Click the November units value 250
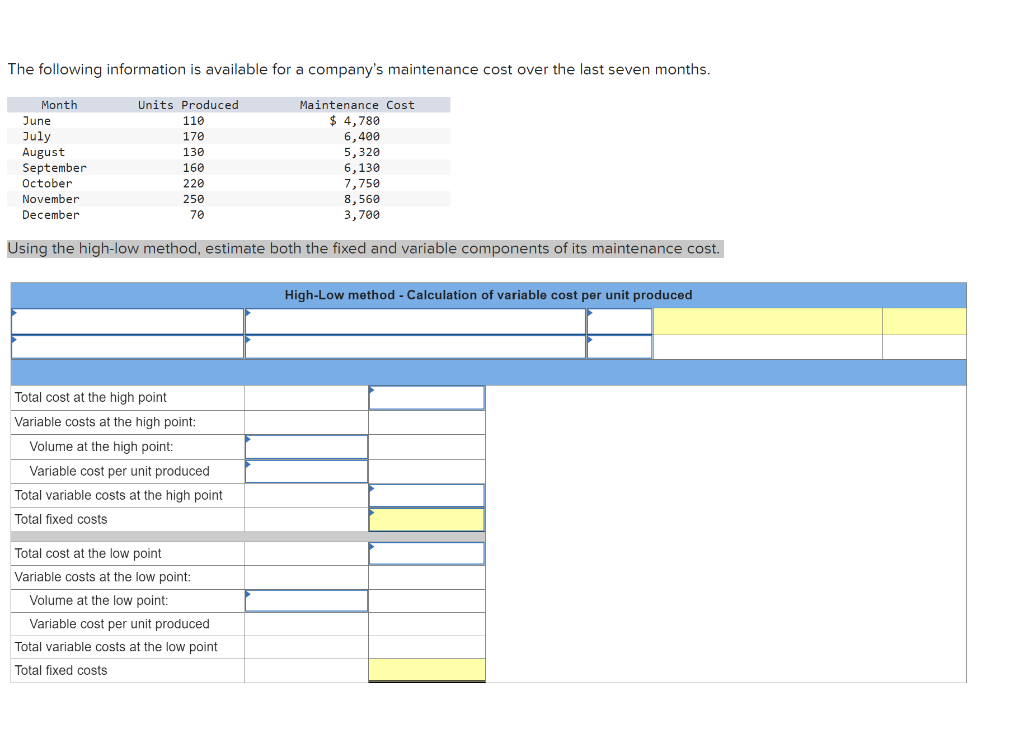This screenshot has width=1024, height=733. (x=193, y=199)
